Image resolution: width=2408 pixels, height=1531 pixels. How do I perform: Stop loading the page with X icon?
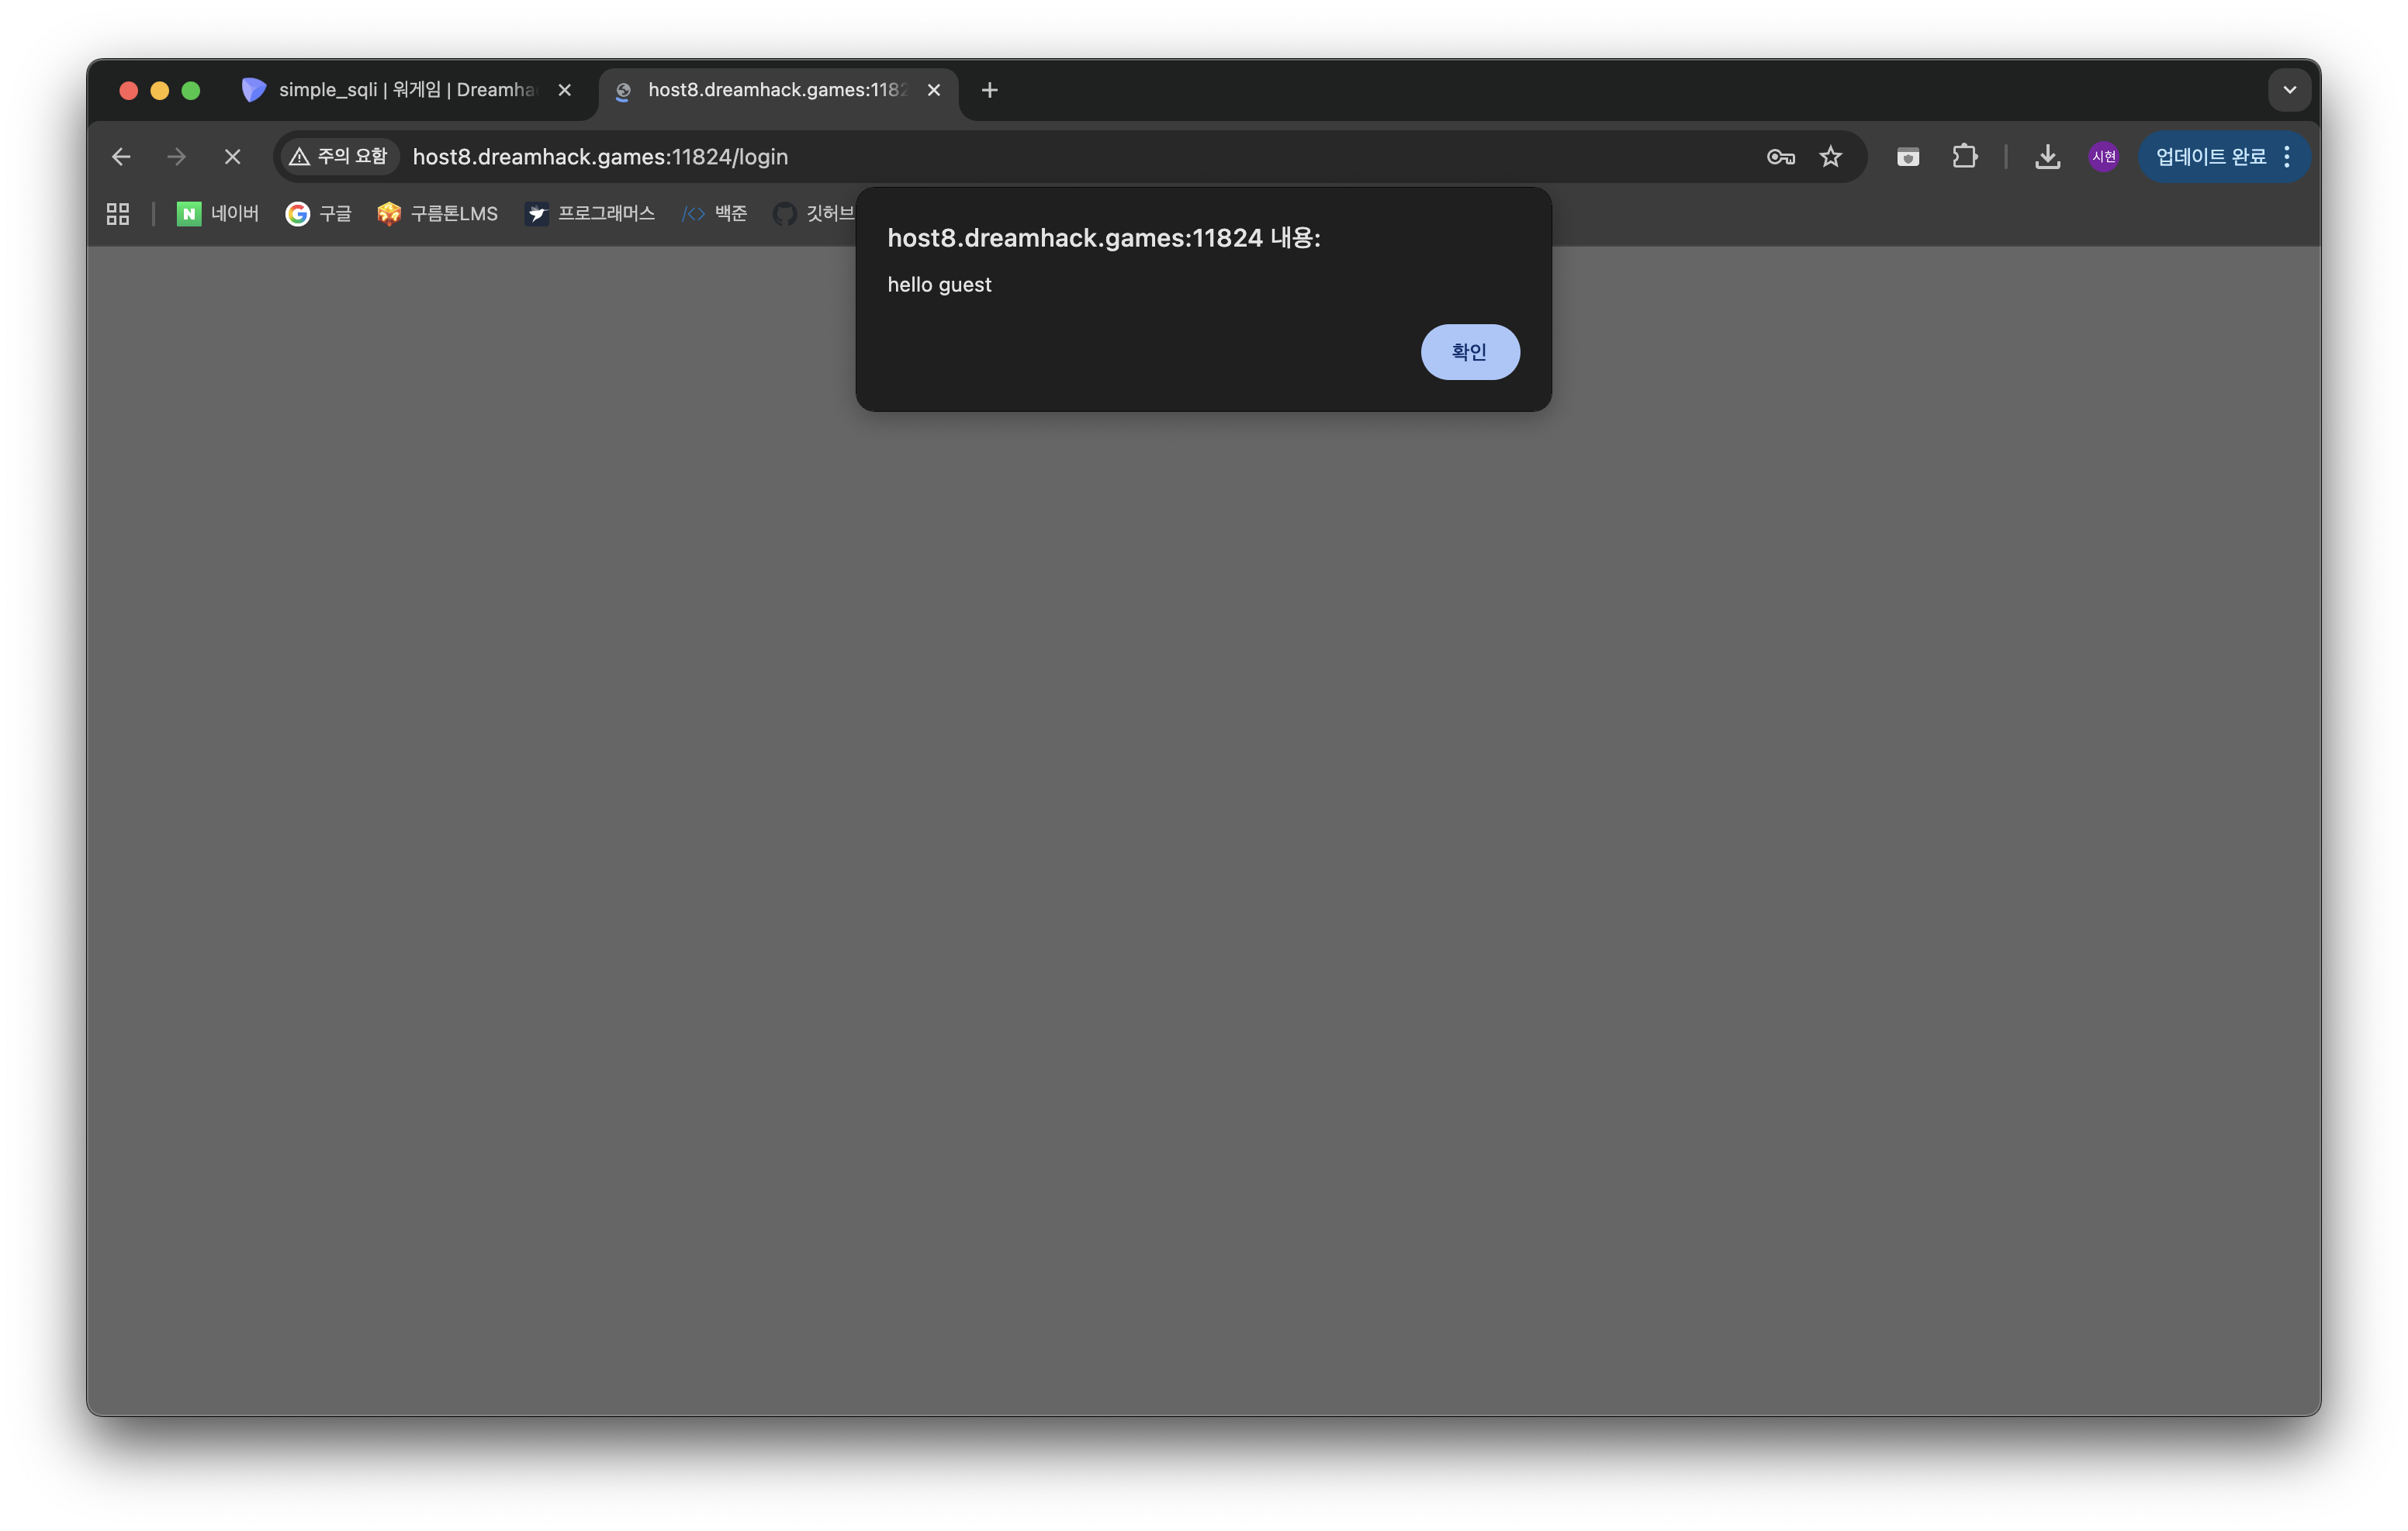point(232,157)
